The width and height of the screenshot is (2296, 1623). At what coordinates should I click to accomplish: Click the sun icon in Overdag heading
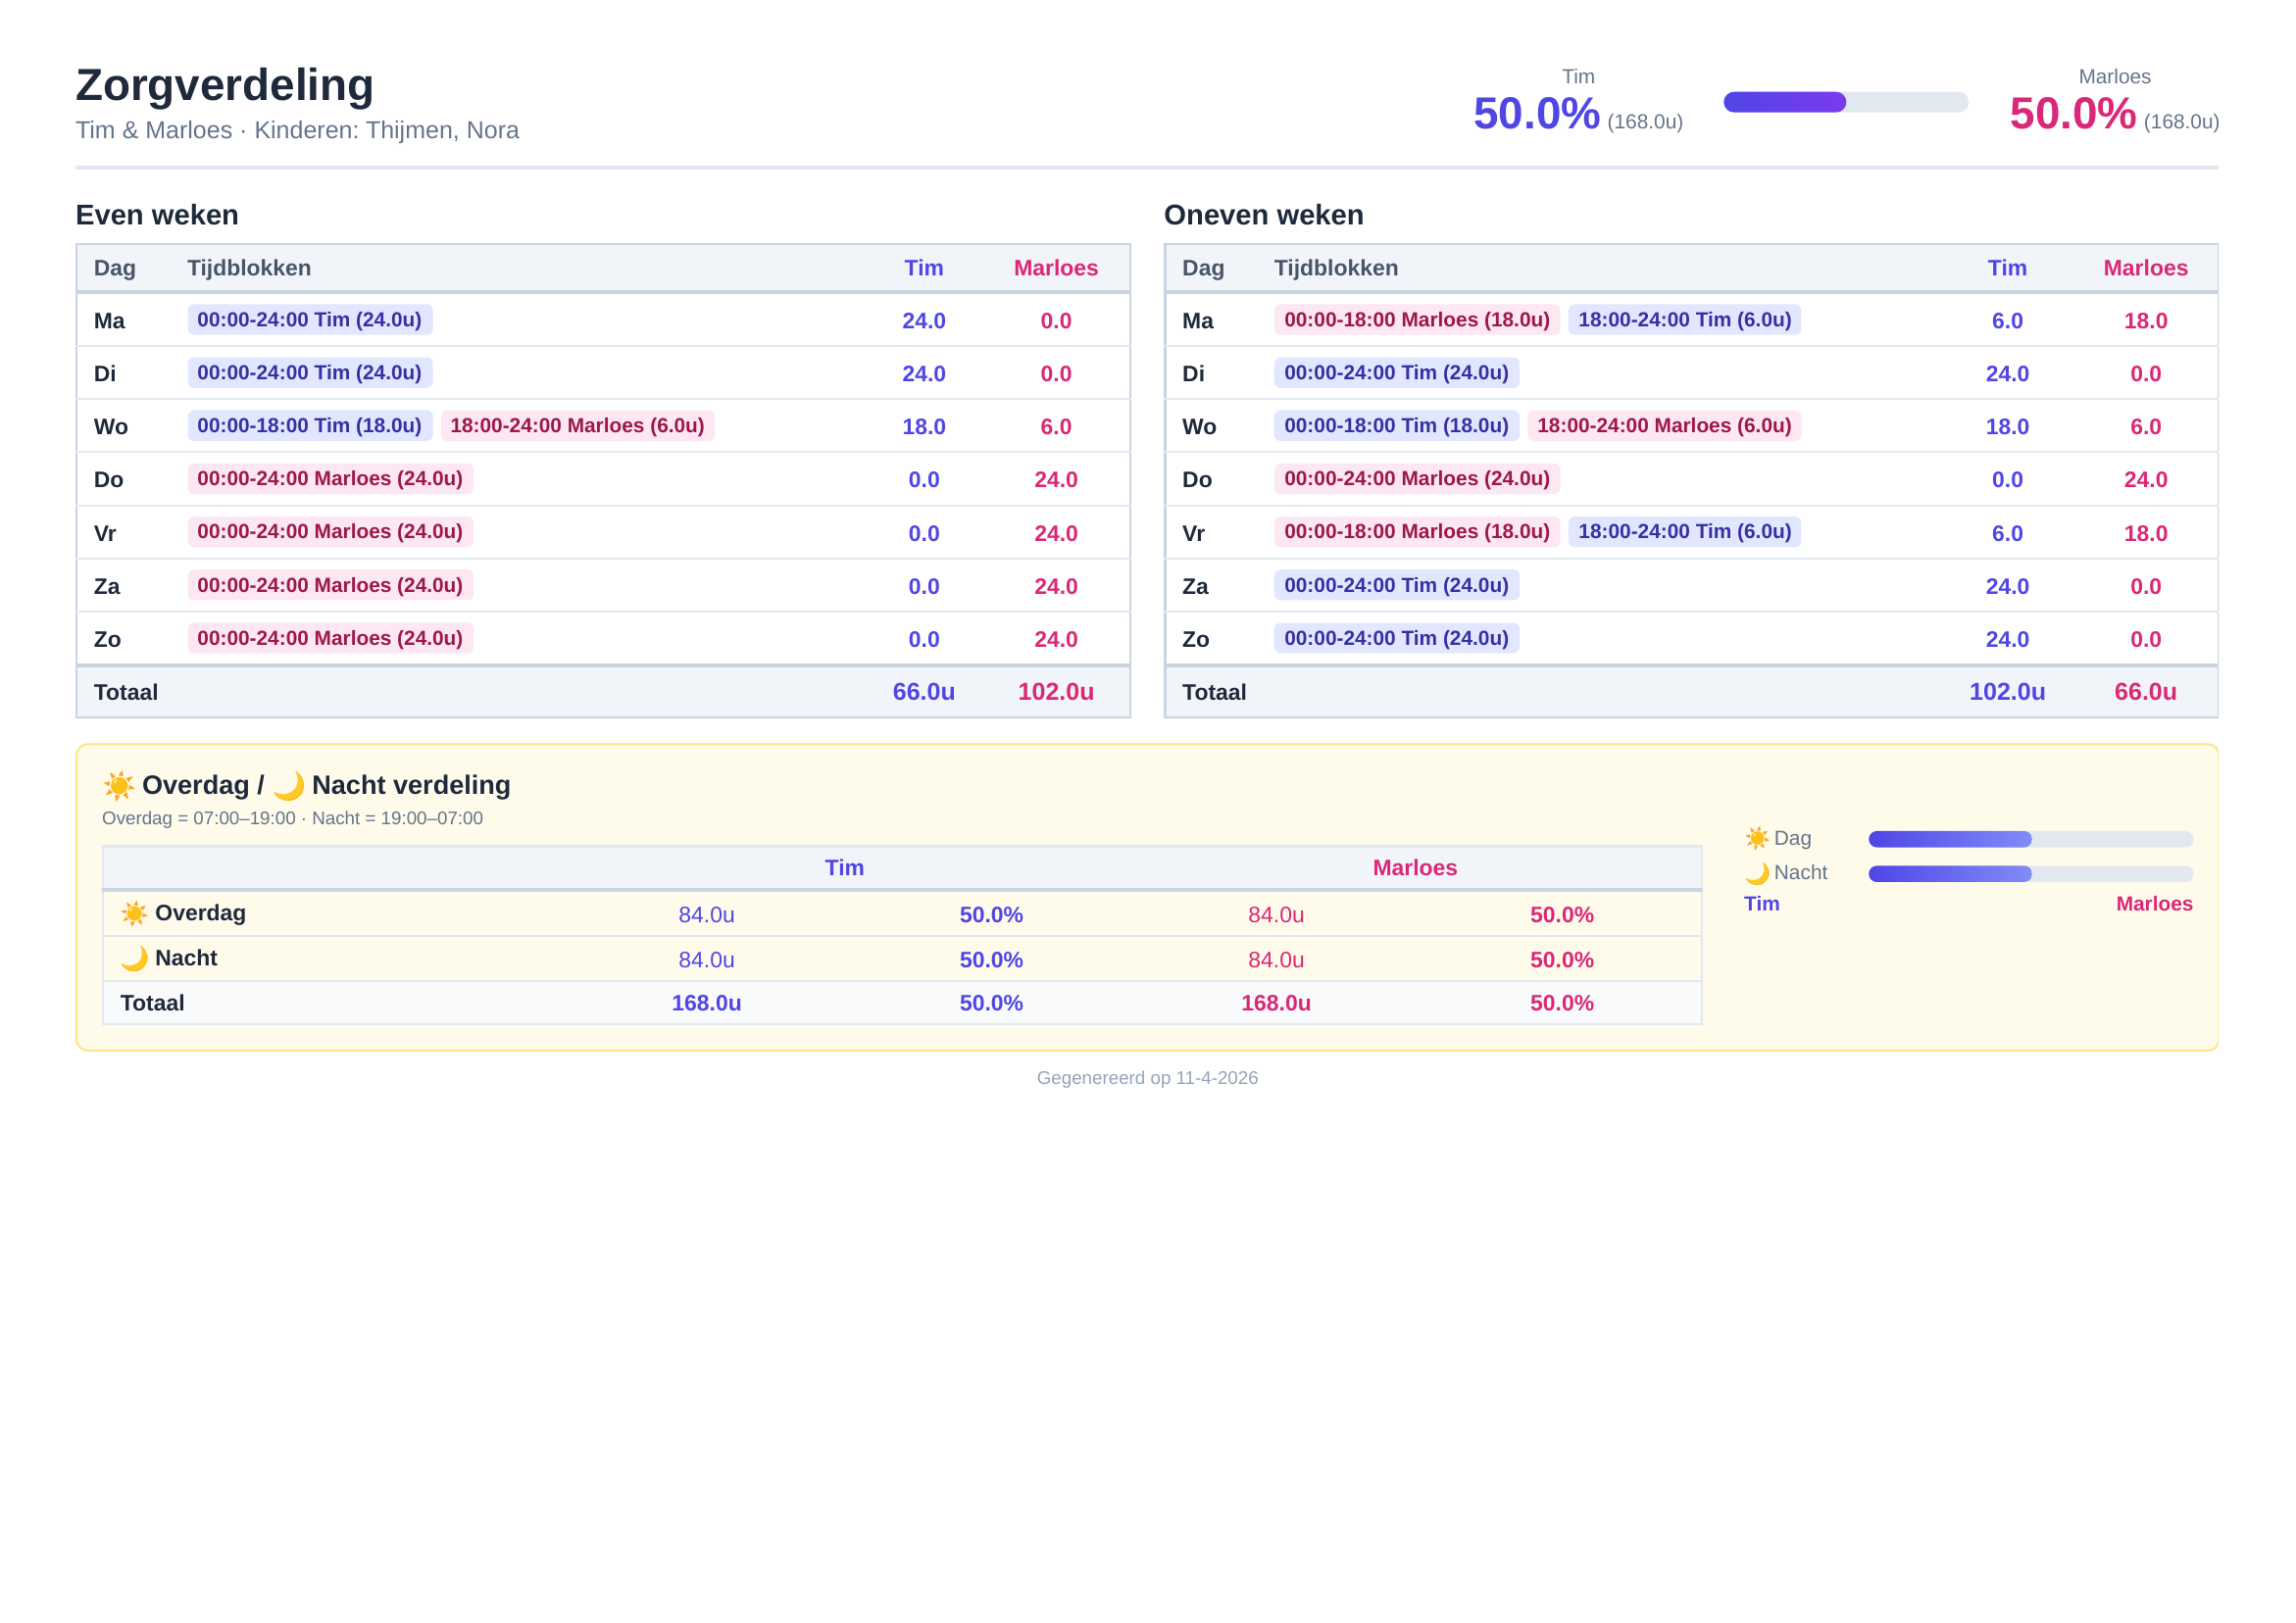(119, 785)
